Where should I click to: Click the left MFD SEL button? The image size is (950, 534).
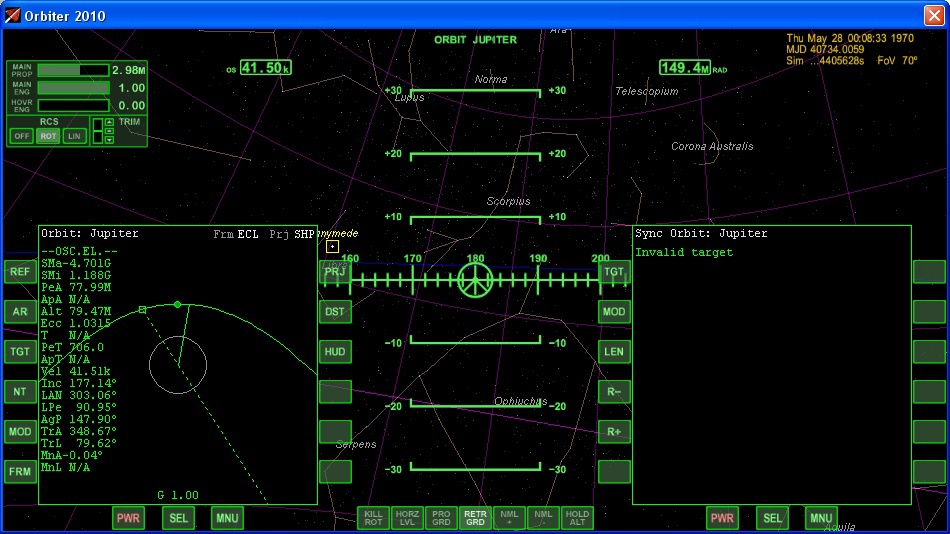178,518
